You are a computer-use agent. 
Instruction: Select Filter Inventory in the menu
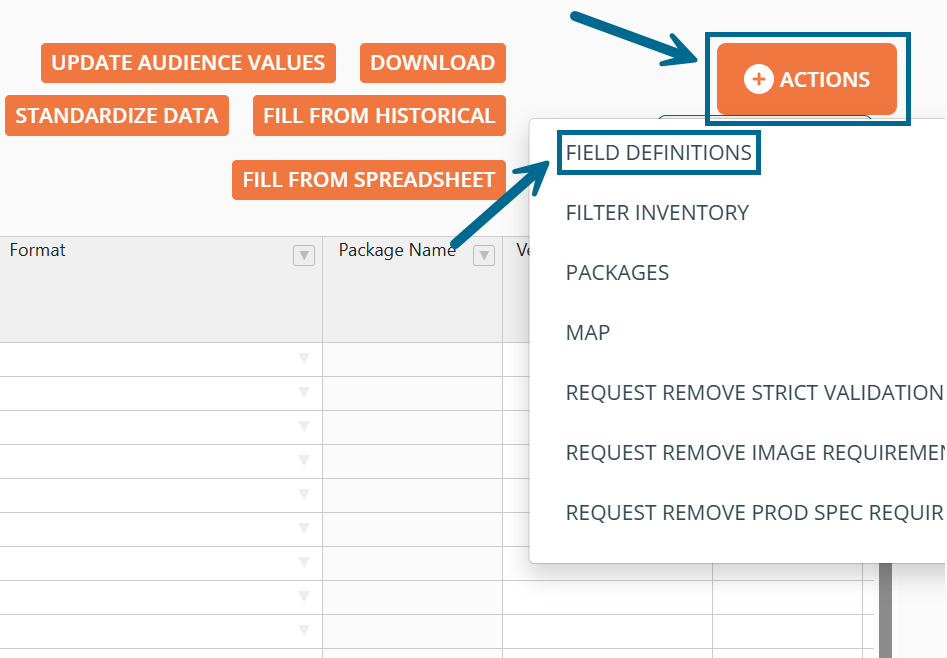657,213
